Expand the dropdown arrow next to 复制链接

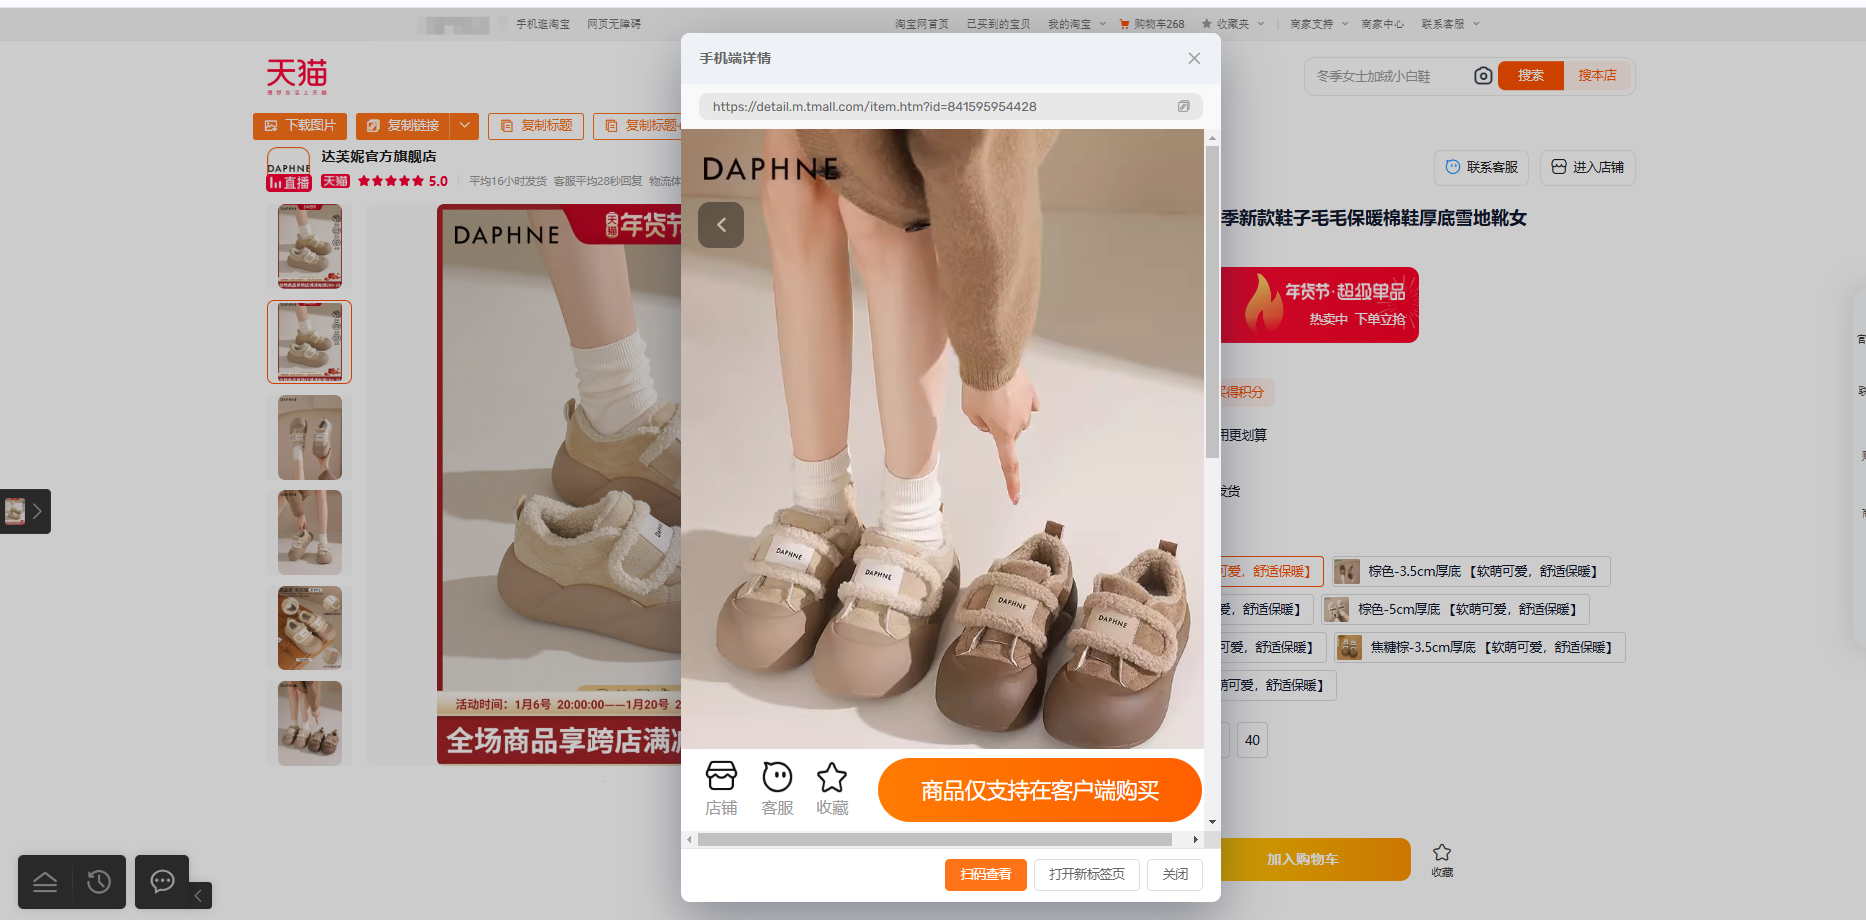[465, 126]
